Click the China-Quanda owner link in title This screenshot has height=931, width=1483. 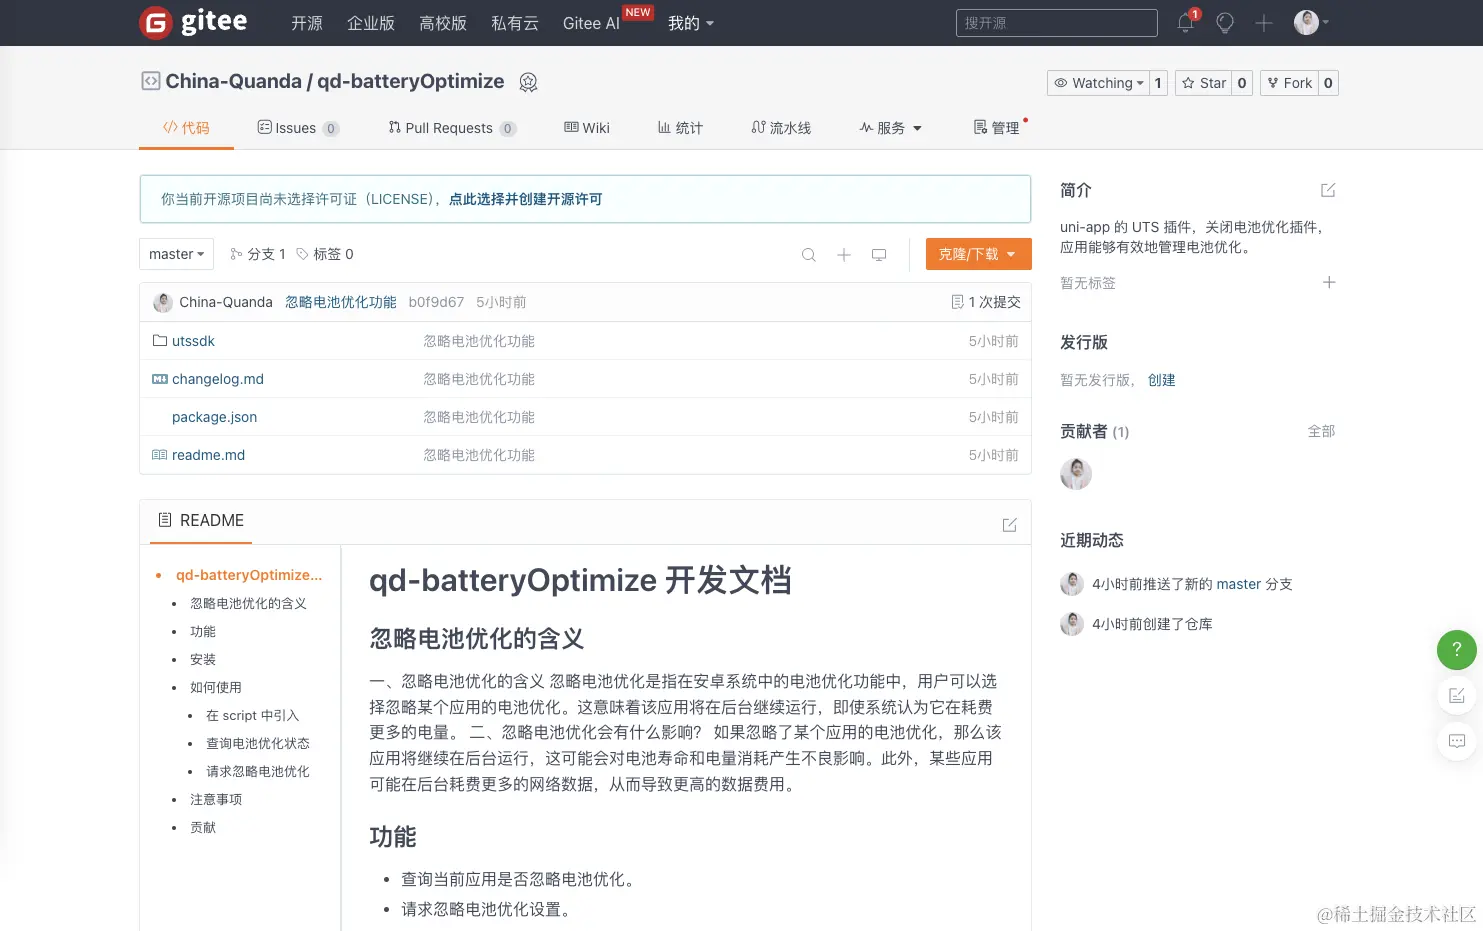tap(233, 81)
